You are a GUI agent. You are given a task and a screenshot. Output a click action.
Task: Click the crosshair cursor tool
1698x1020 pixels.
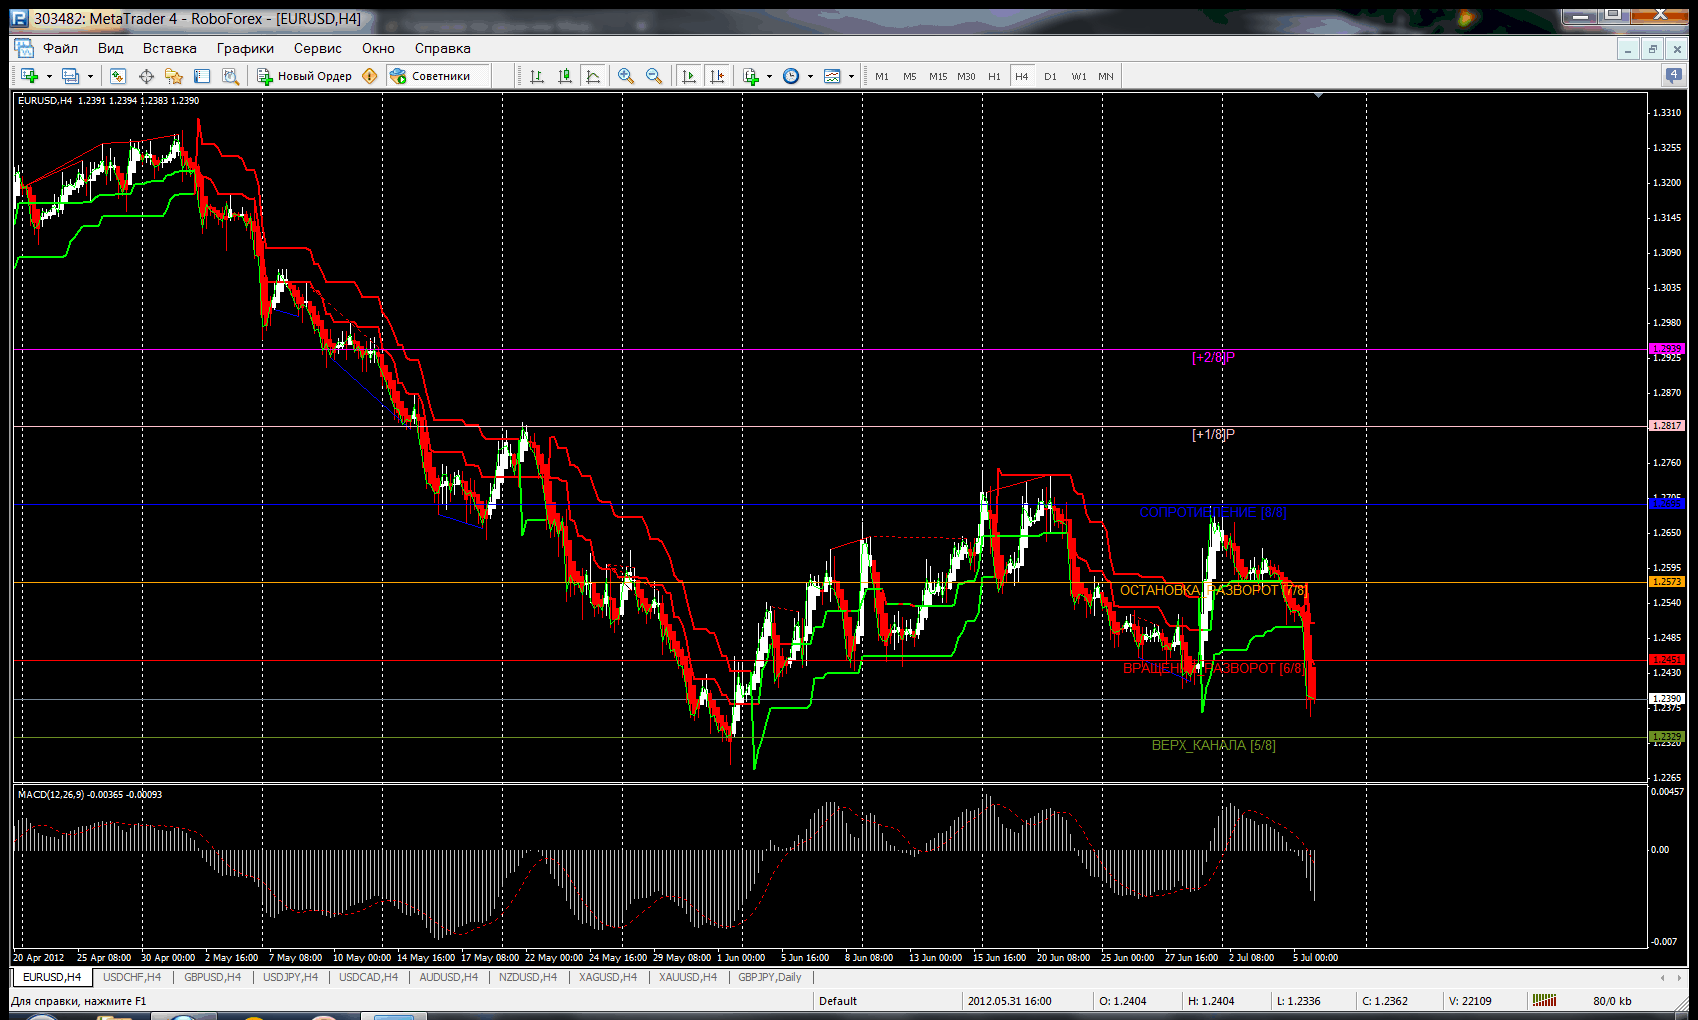pos(146,76)
